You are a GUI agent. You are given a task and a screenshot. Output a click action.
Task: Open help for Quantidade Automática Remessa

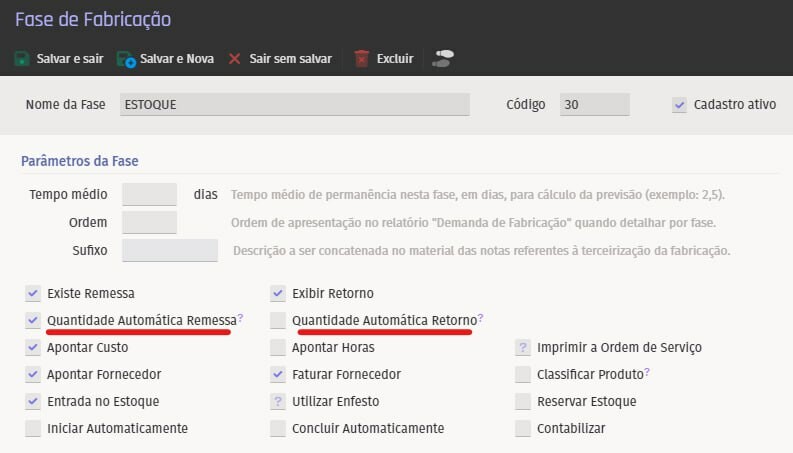(x=241, y=319)
